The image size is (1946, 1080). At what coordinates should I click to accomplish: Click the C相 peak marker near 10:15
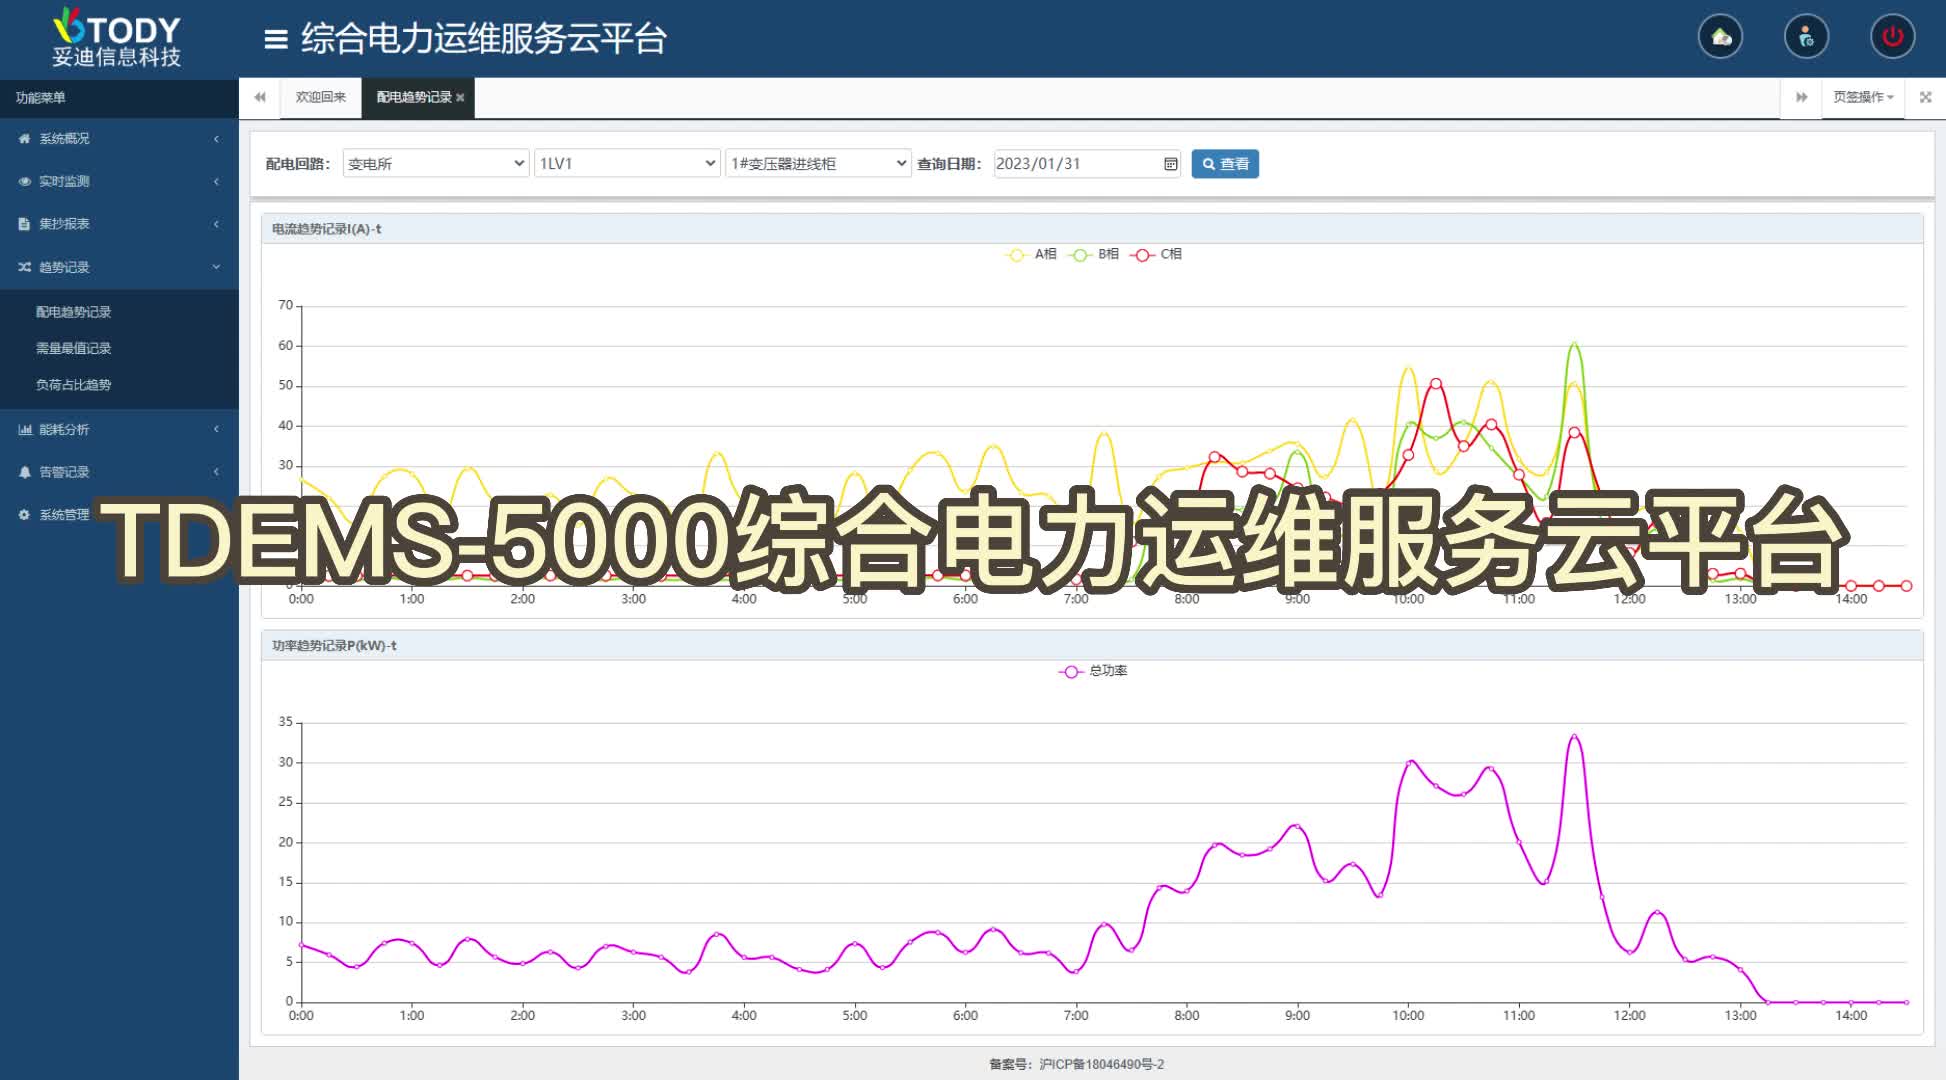[1436, 384]
